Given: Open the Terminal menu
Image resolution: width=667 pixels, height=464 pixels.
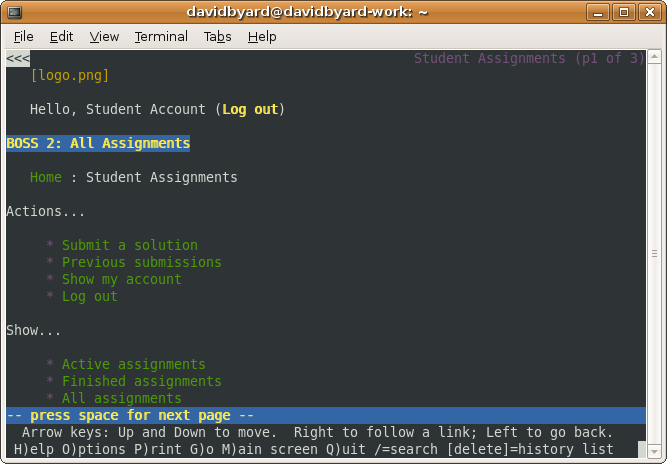Looking at the screenshot, I should click(x=161, y=36).
